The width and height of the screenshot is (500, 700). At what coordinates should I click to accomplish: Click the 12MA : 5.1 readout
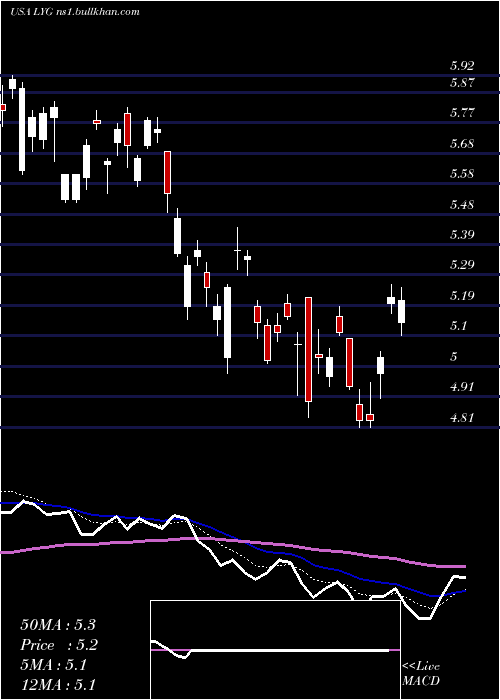(58, 685)
